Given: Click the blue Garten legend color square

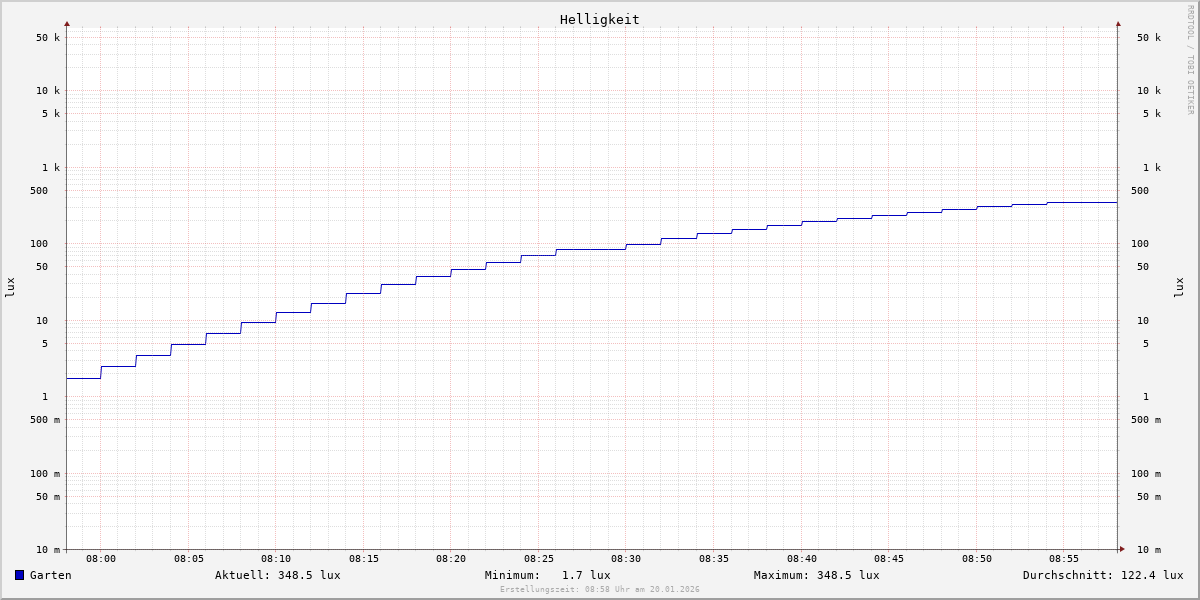Looking at the screenshot, I should [x=19, y=575].
